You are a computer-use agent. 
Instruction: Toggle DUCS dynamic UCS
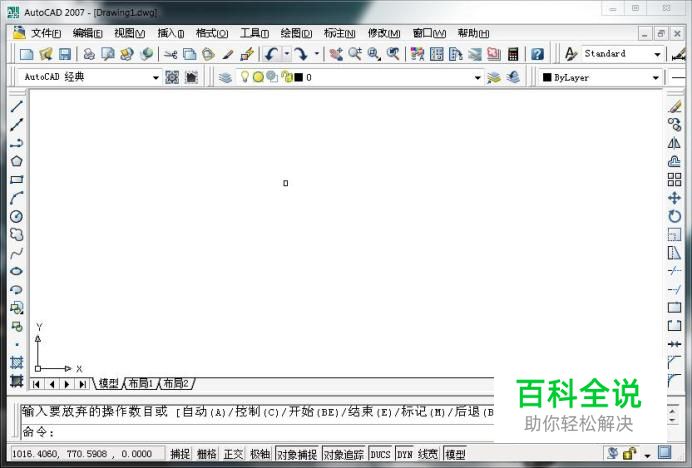click(380, 454)
